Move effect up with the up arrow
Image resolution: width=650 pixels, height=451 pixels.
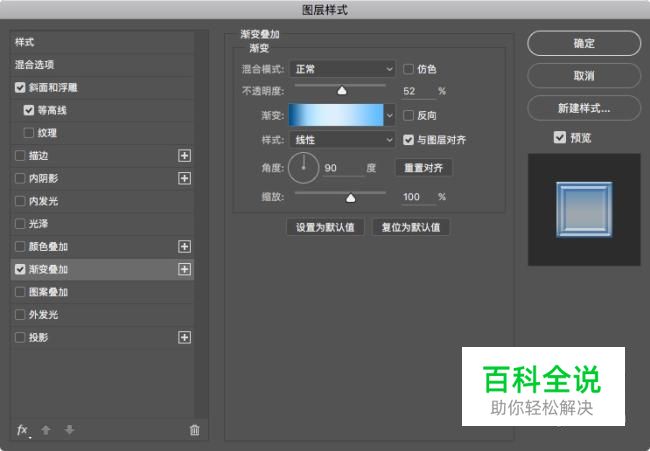click(x=46, y=430)
